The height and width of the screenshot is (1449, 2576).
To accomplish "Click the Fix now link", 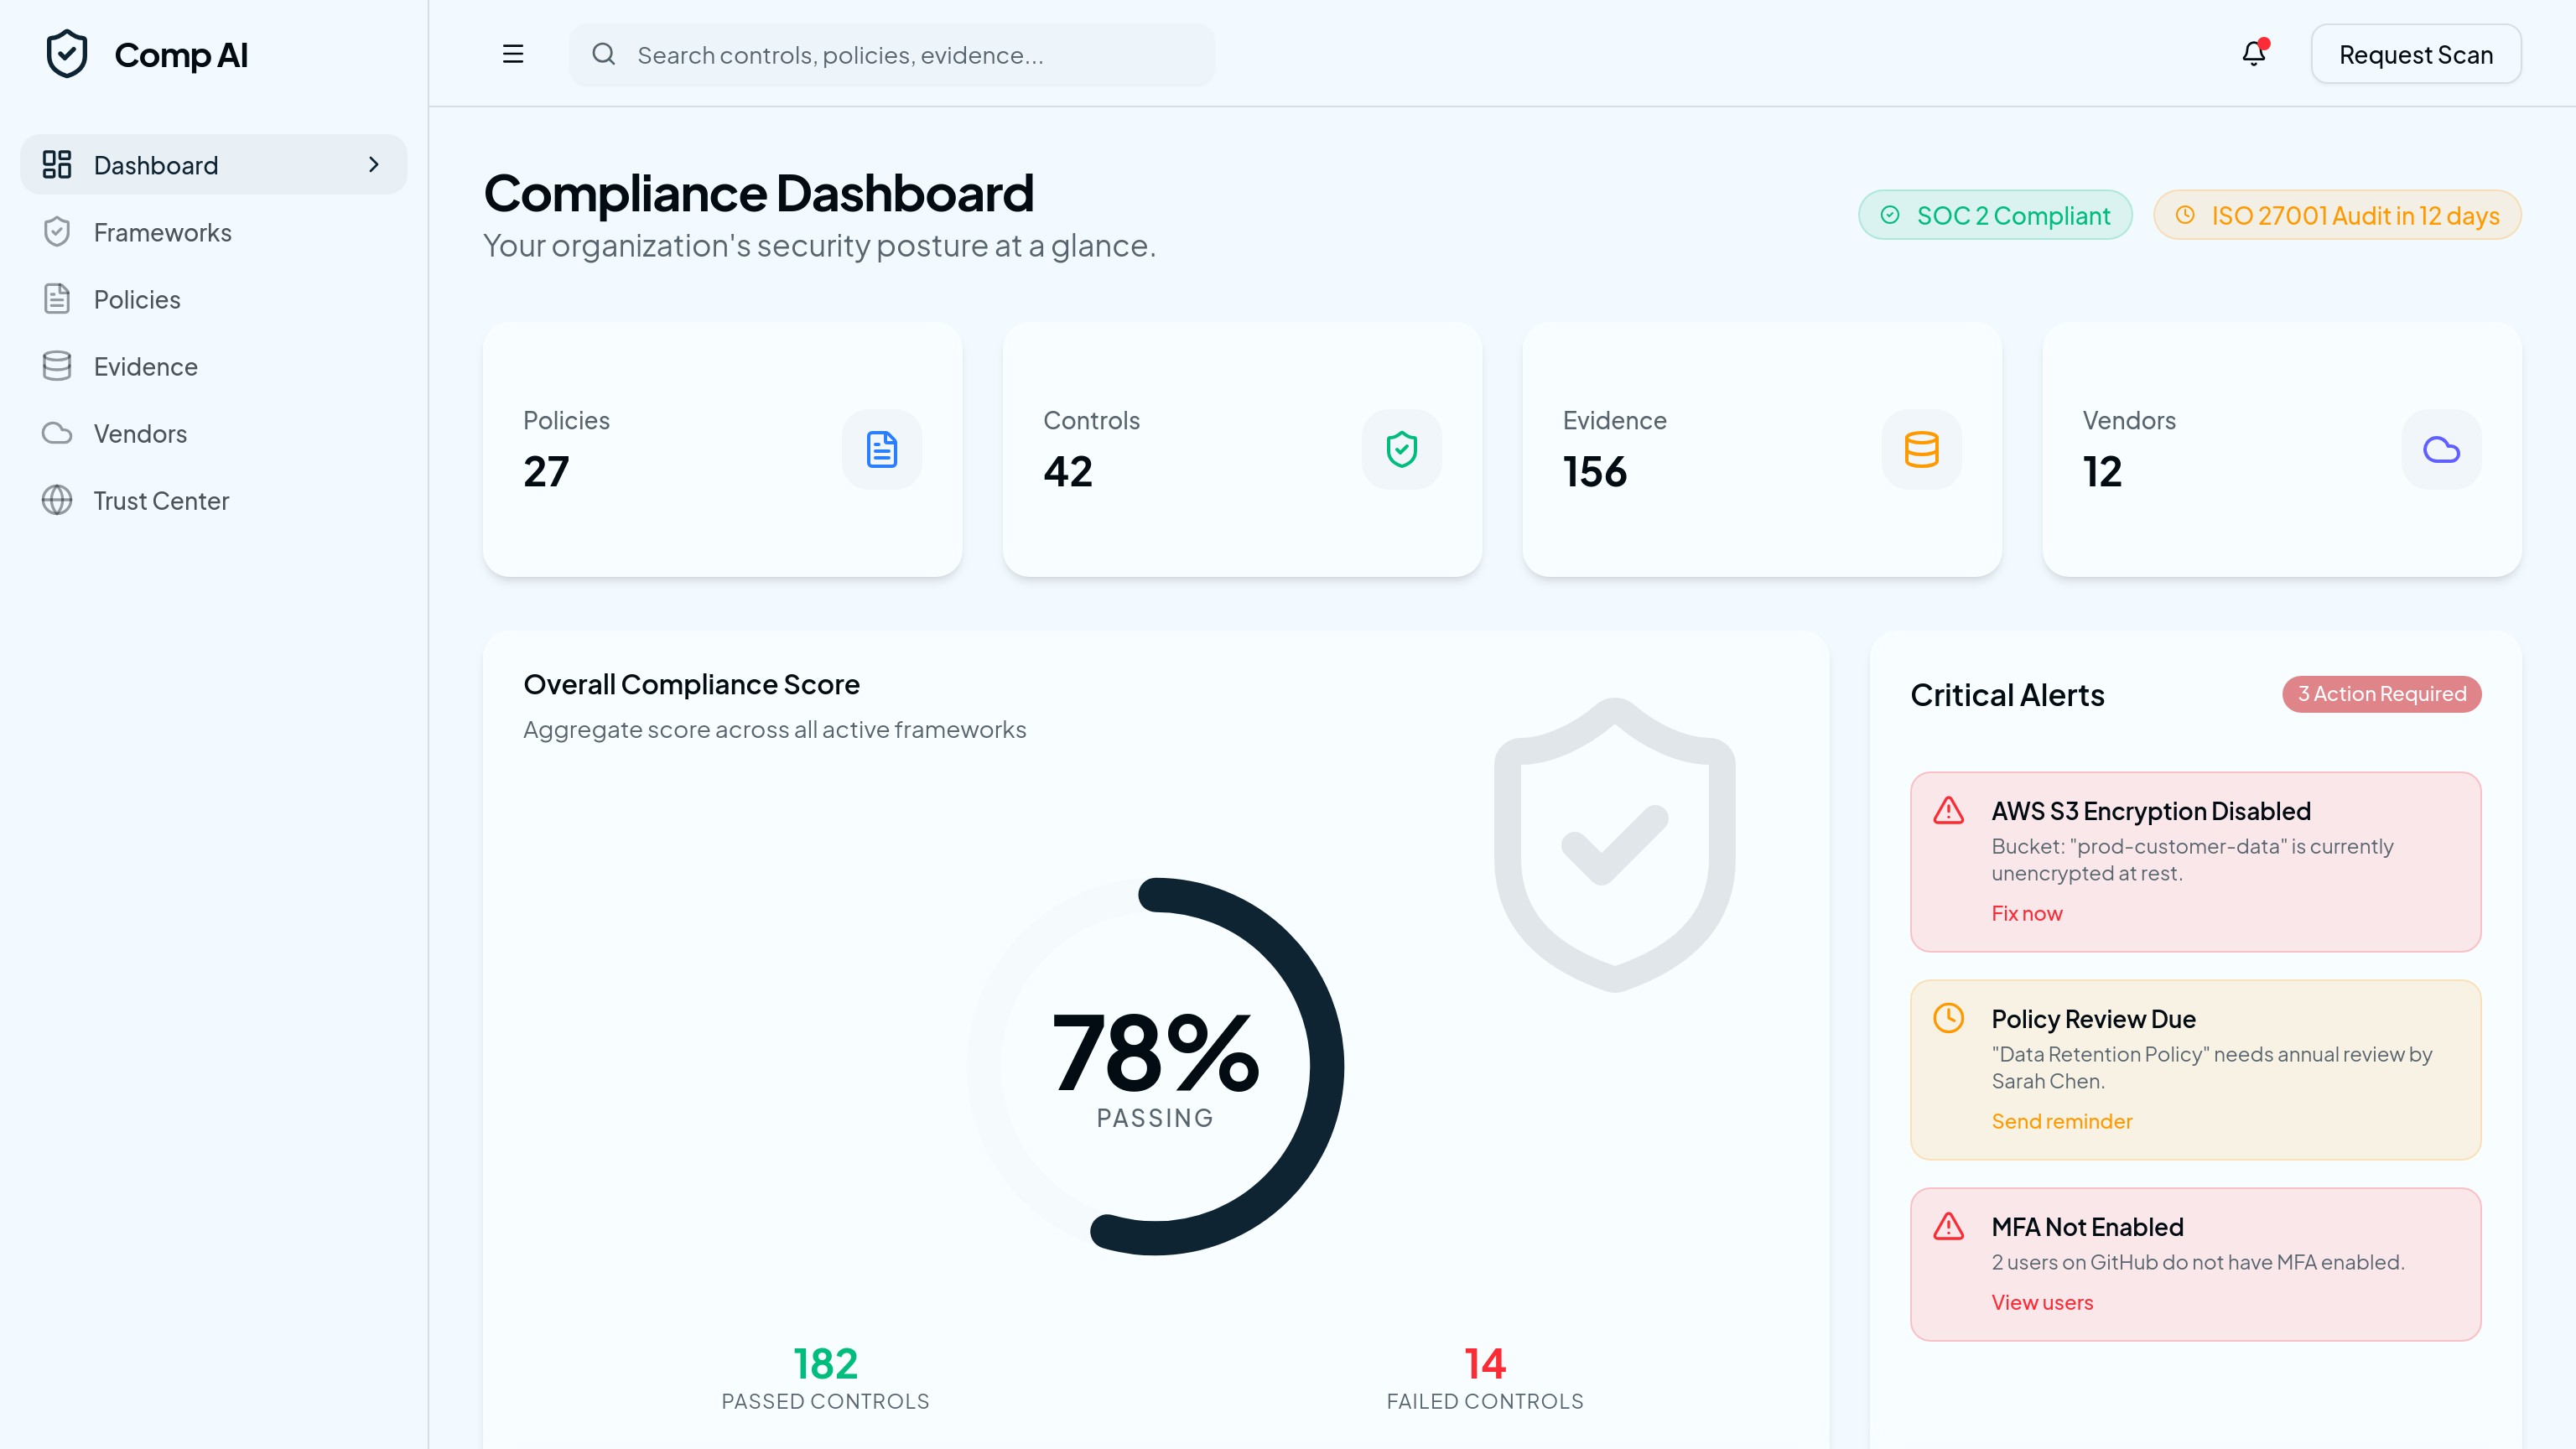I will click(2026, 913).
